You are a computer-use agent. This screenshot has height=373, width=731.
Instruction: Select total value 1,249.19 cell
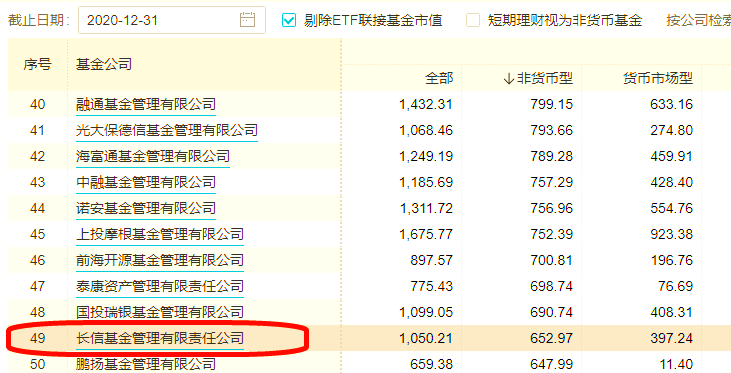point(426,156)
